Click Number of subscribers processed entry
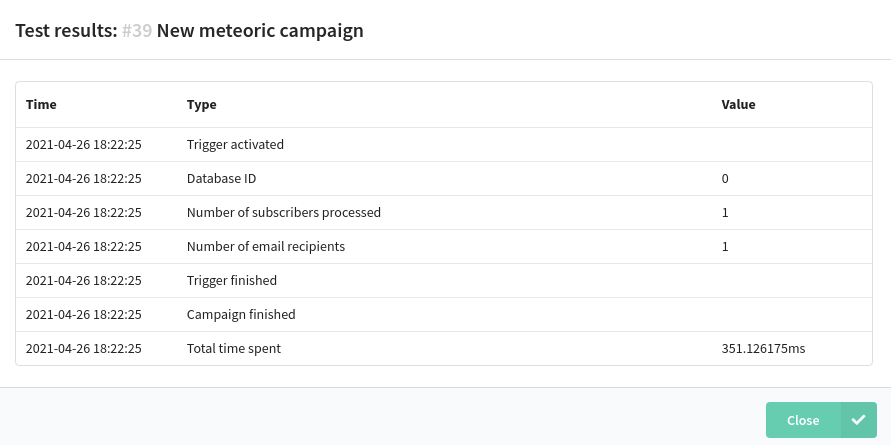Screen dimensions: 891x445 pyautogui.click(x=284, y=213)
